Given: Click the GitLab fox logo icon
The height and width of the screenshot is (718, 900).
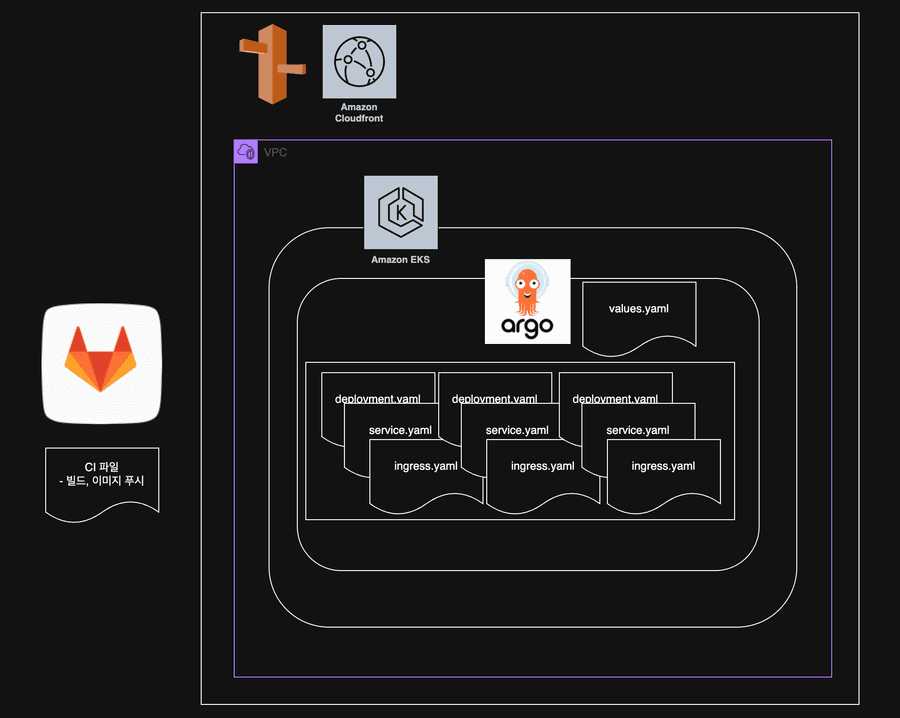Looking at the screenshot, I should coord(102,364).
